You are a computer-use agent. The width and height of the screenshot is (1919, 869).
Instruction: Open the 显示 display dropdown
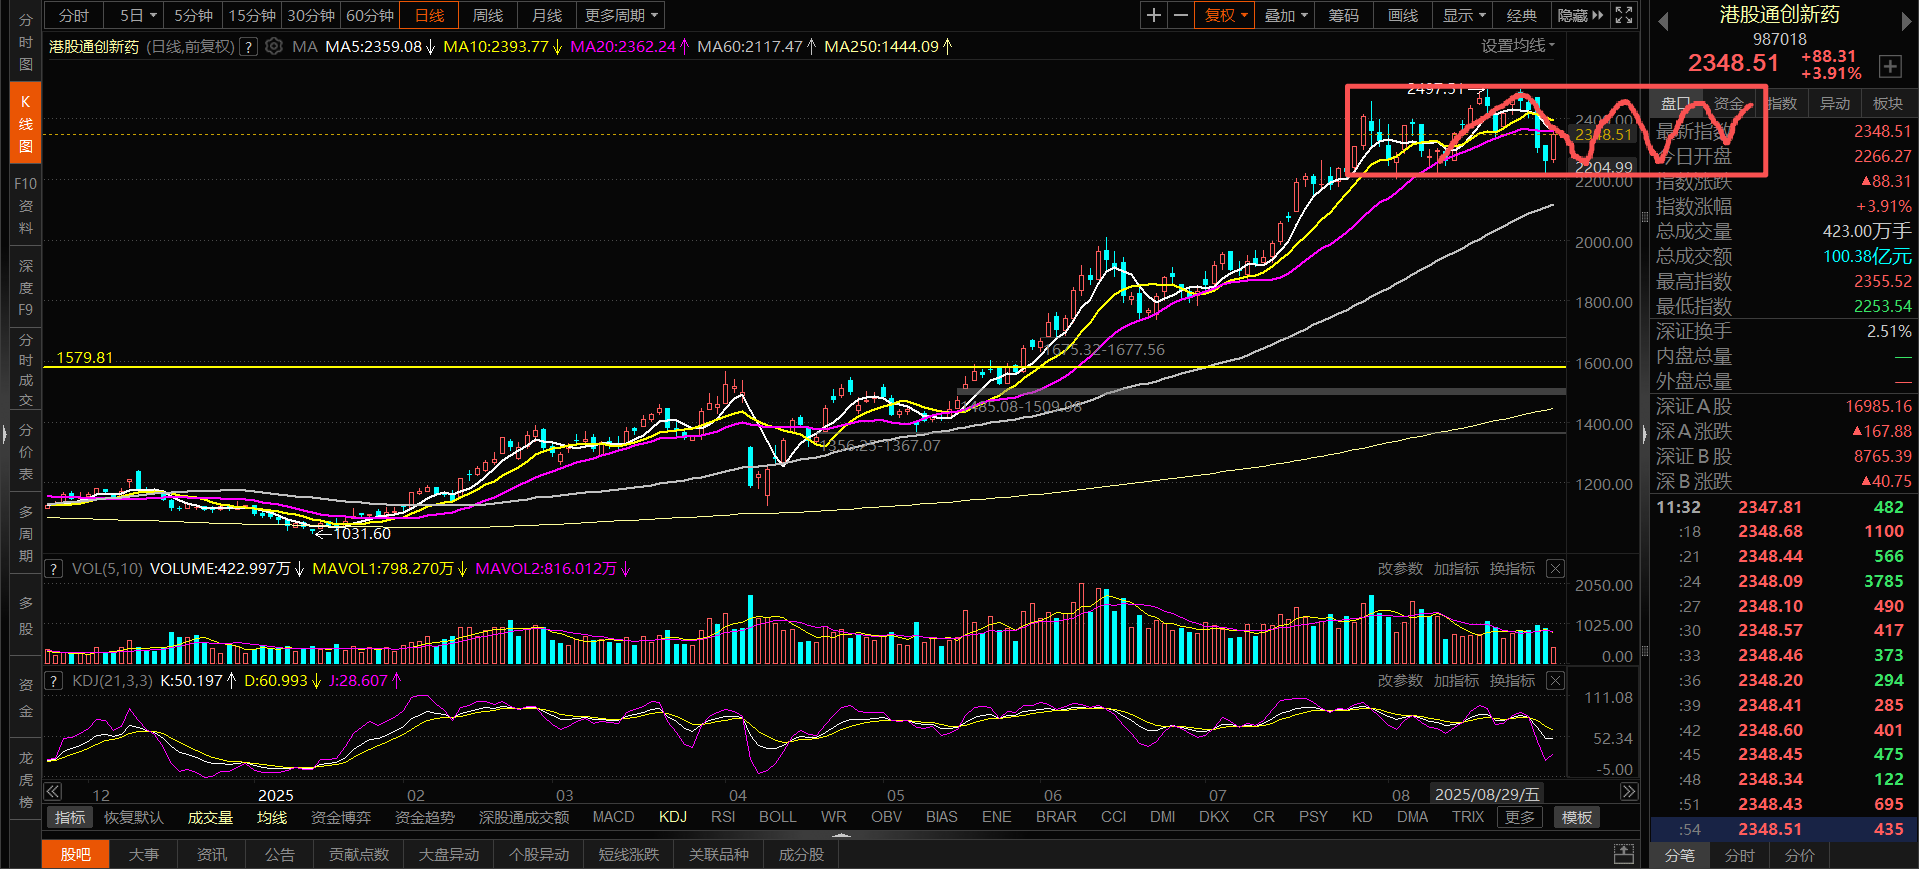pos(1463,15)
